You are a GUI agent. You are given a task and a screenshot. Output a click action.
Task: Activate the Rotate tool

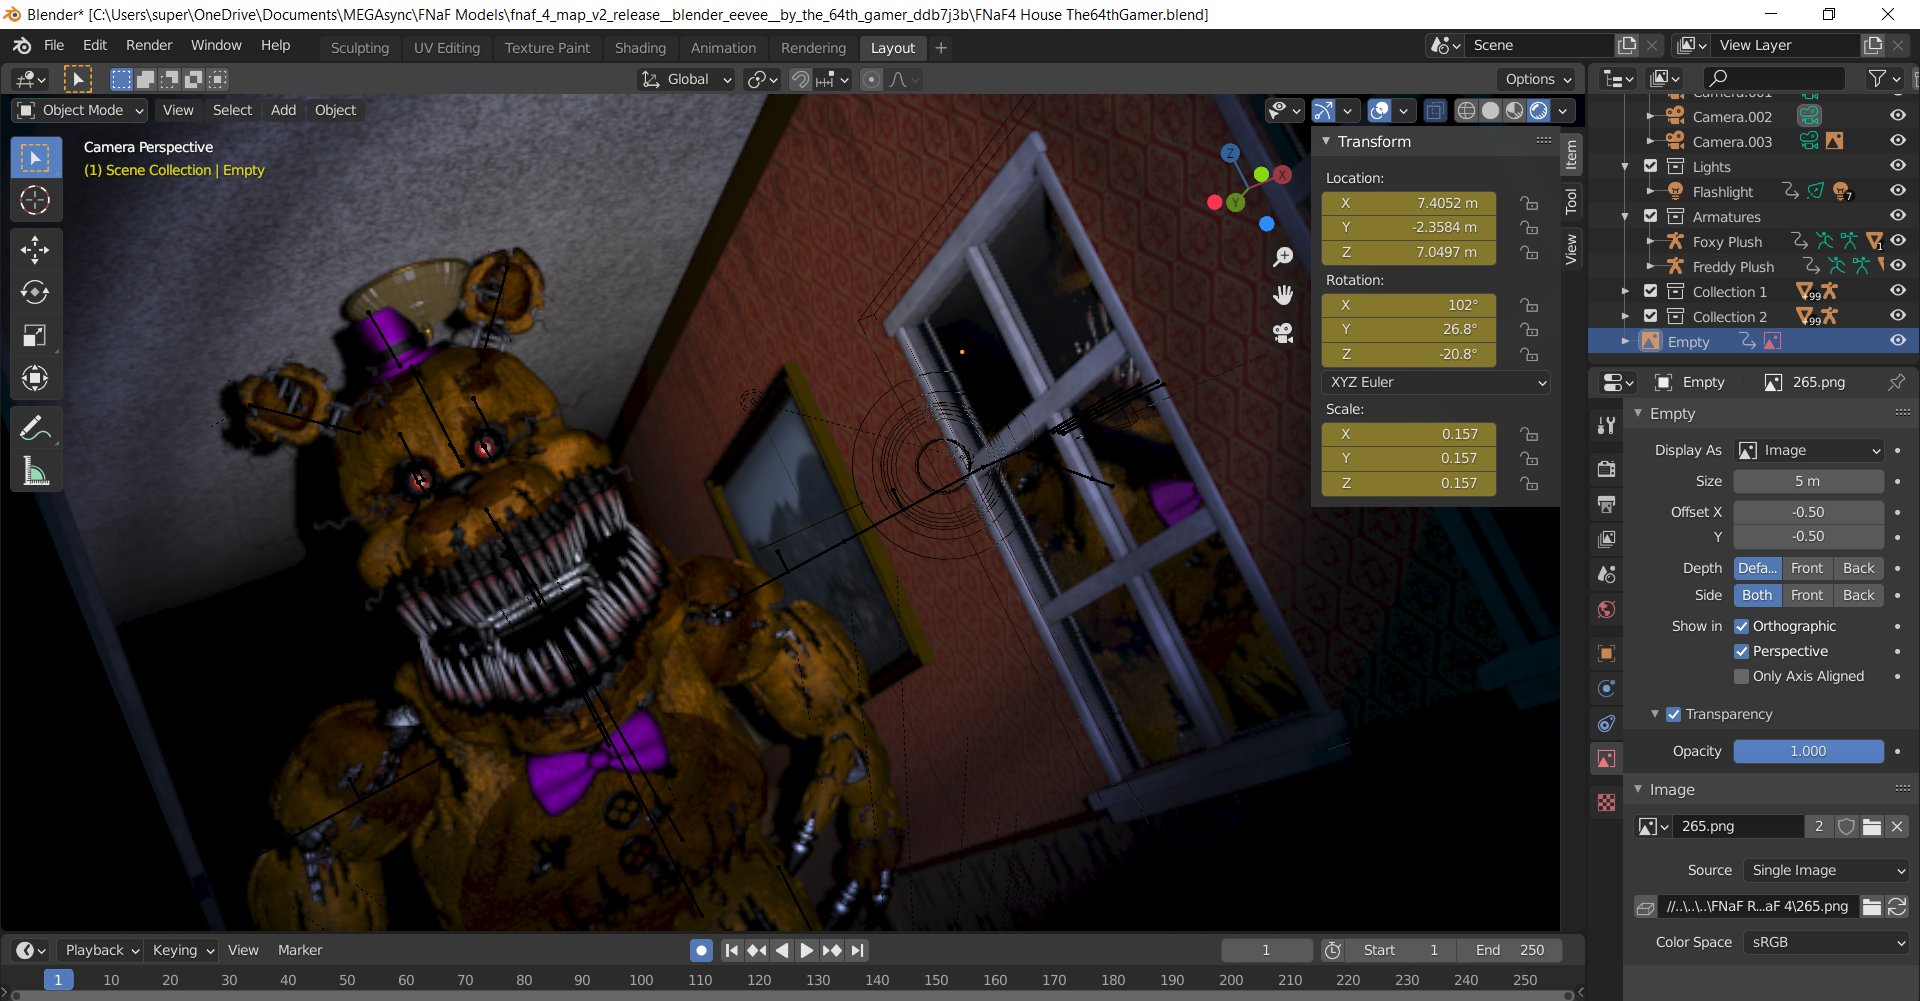pyautogui.click(x=36, y=293)
